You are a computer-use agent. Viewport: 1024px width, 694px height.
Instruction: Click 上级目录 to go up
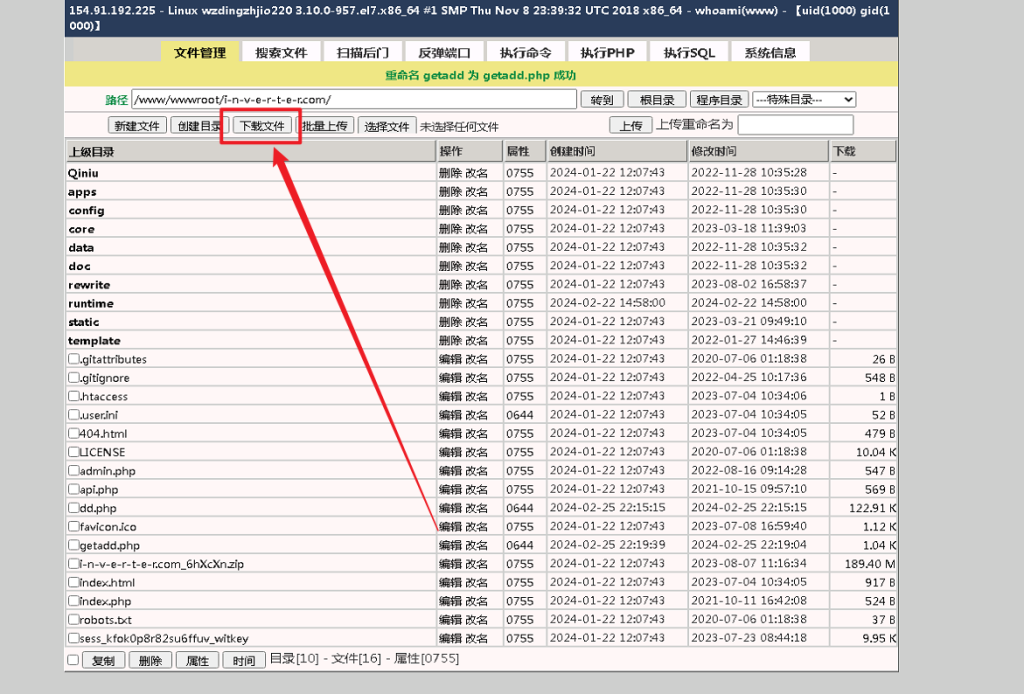point(91,152)
